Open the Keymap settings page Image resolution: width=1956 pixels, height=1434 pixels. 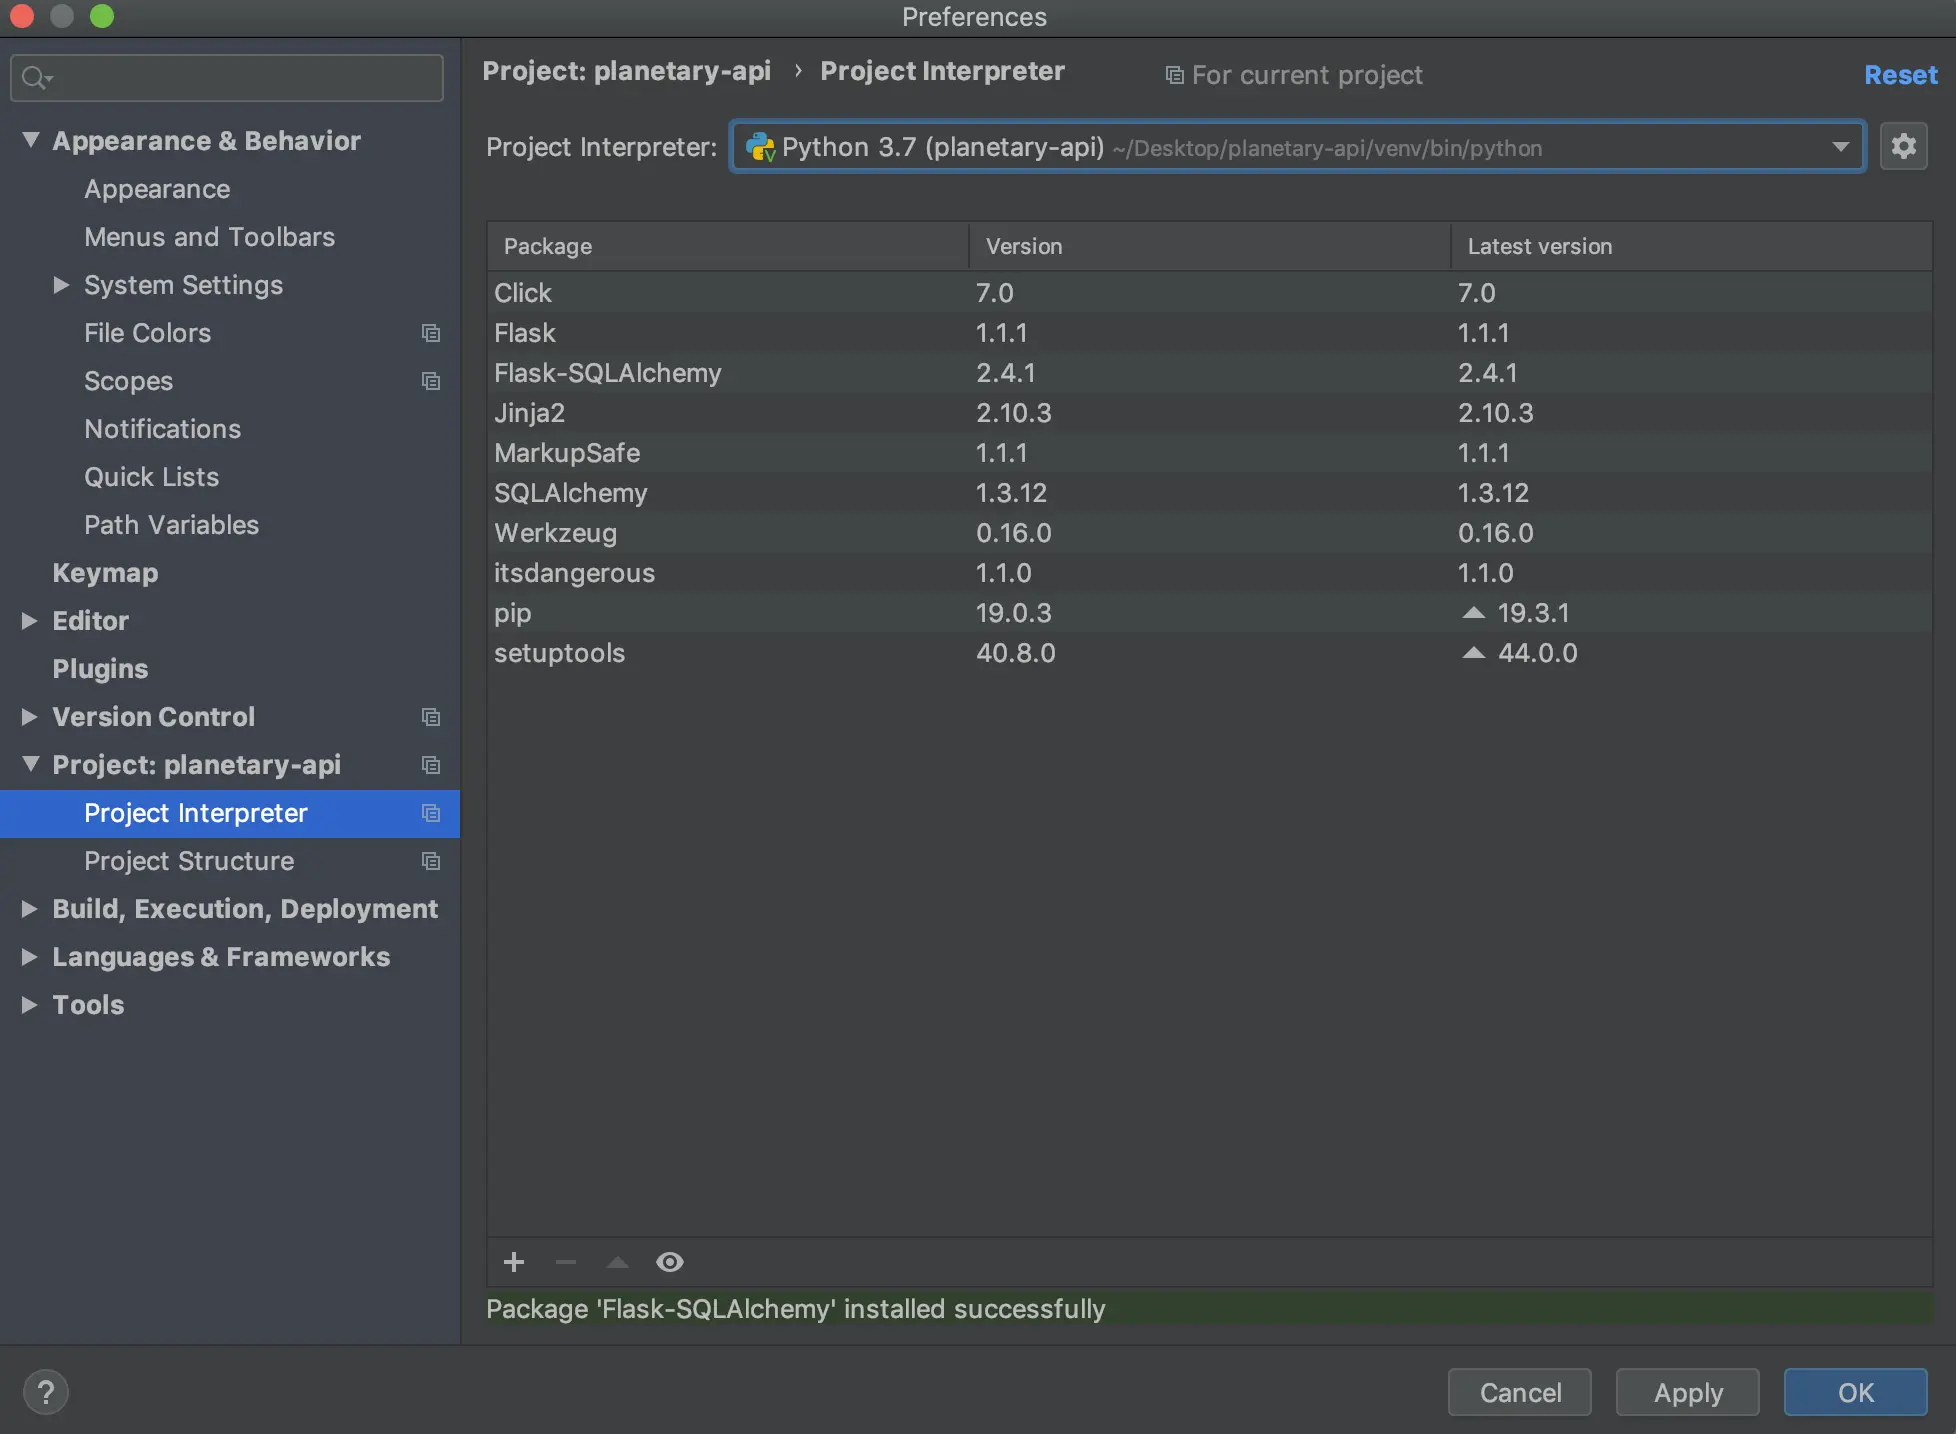tap(105, 573)
